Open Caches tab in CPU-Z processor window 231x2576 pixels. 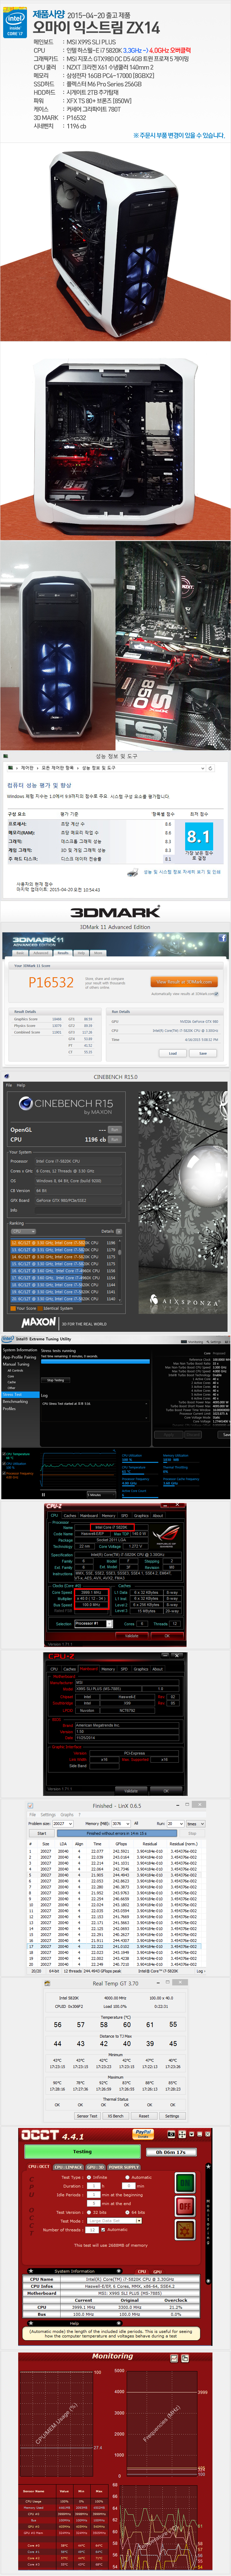[x=70, y=1516]
